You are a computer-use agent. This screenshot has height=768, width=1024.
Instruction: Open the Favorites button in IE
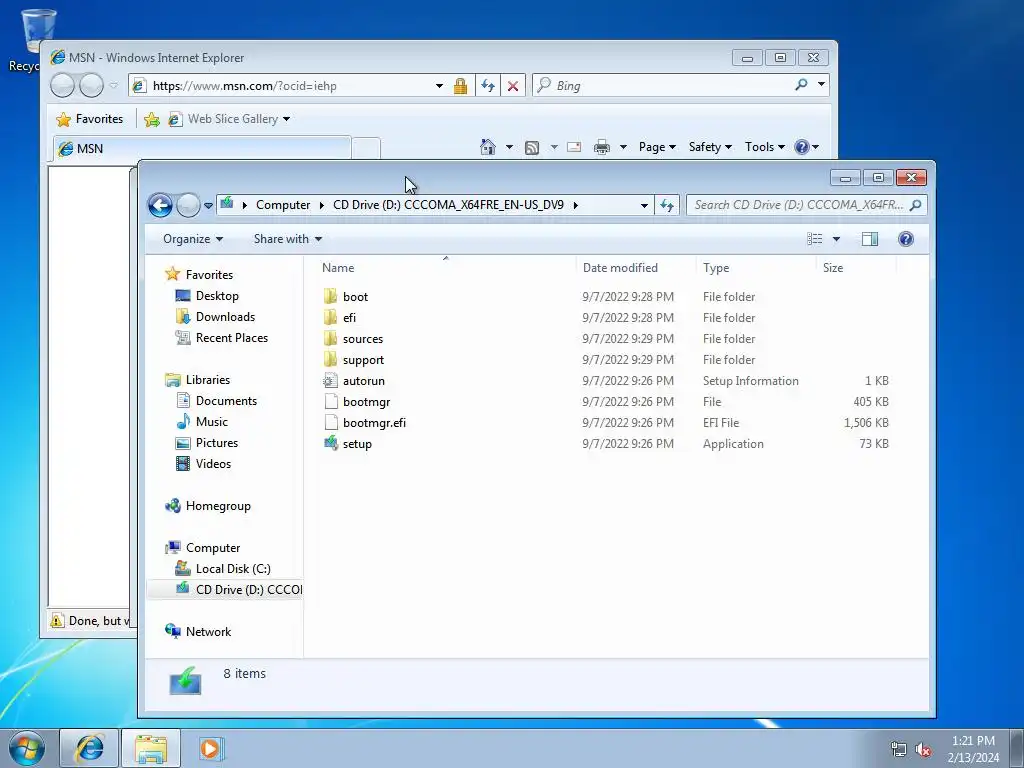(90, 119)
